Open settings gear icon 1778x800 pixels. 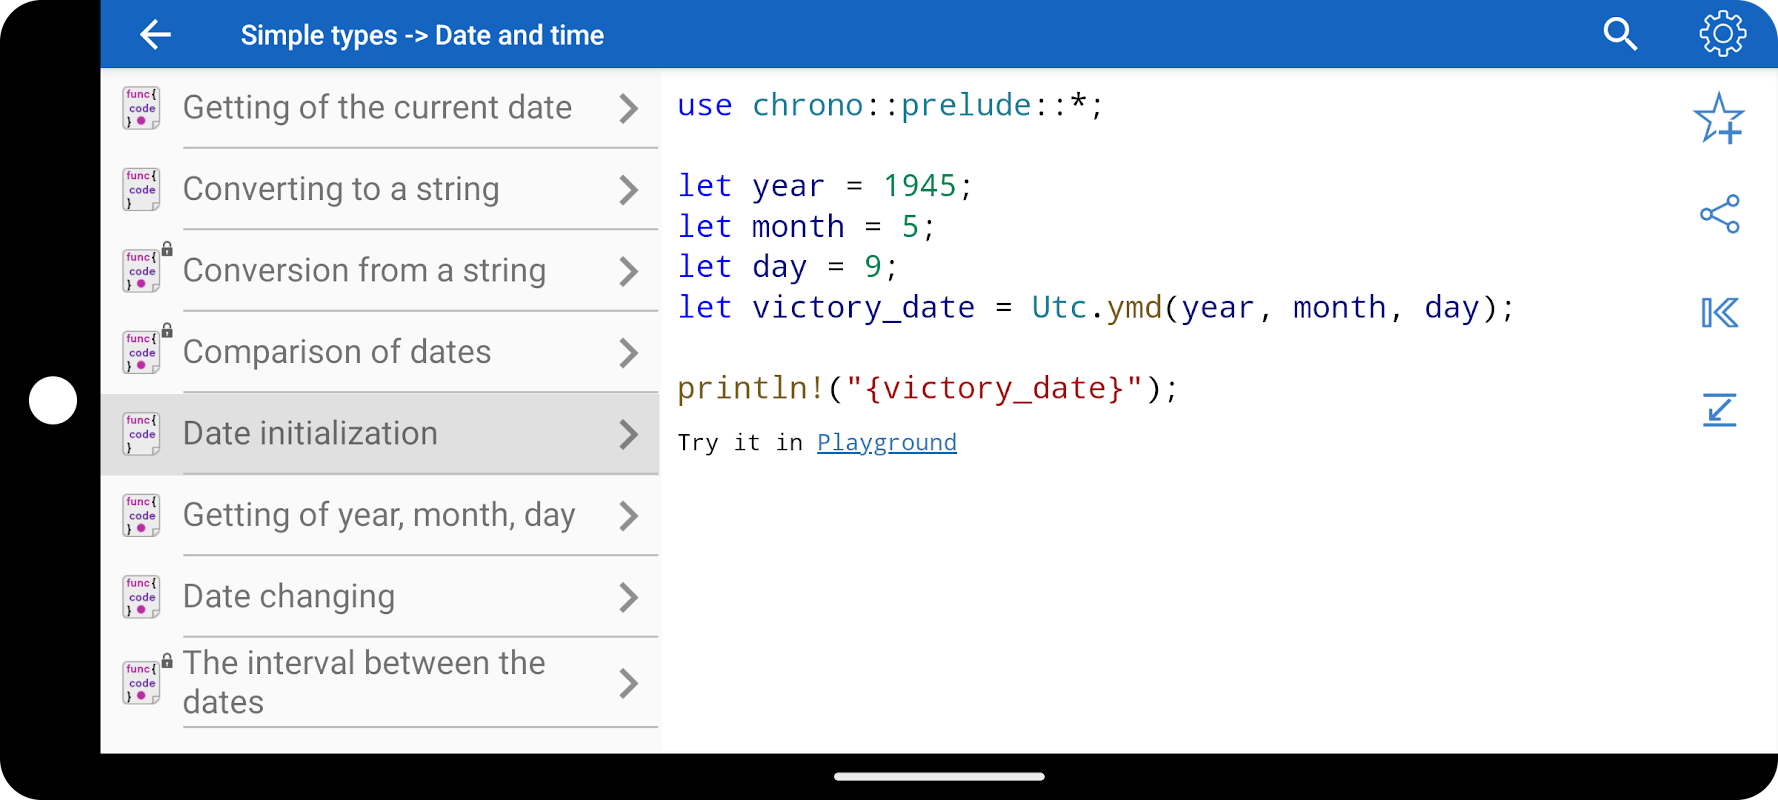1722,35
